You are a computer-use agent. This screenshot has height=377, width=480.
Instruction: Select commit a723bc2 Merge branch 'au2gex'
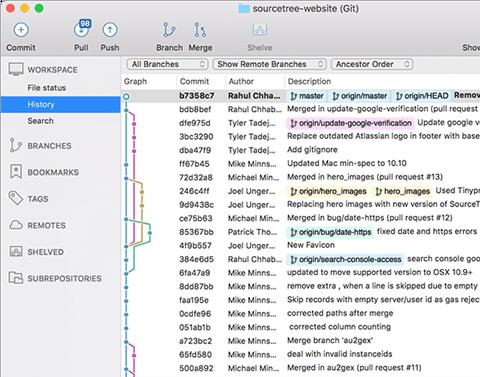(x=300, y=341)
